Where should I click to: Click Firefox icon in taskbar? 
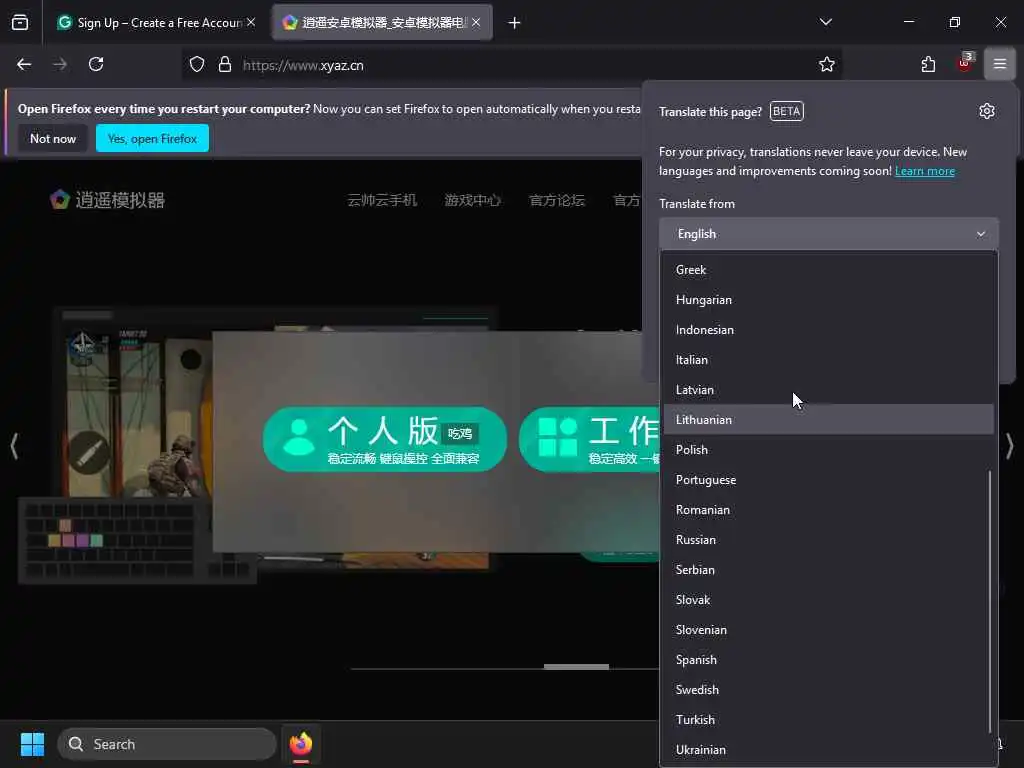[301, 744]
